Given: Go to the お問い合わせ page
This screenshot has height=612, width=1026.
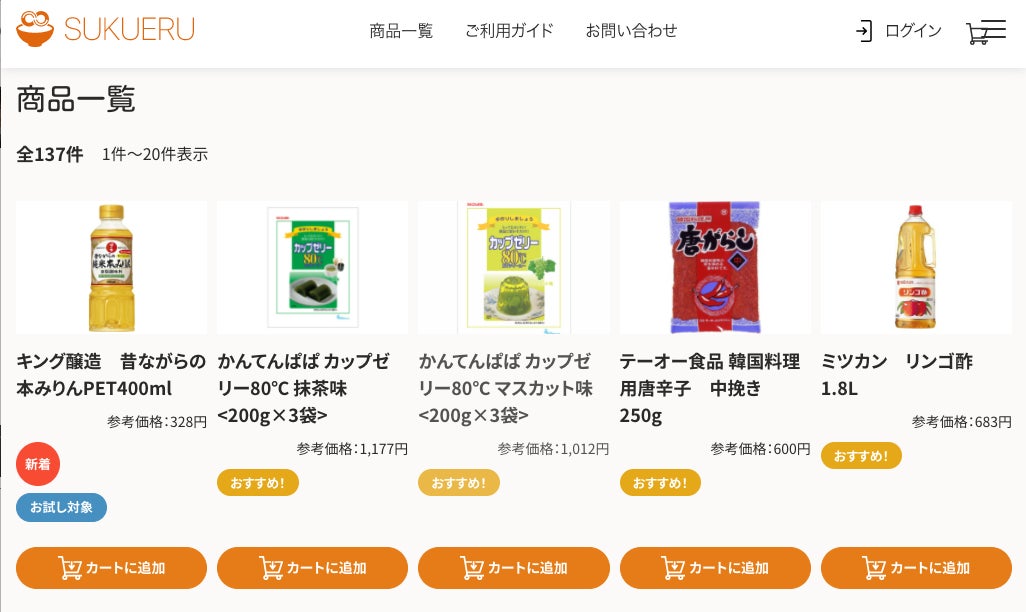Looking at the screenshot, I should [x=631, y=31].
